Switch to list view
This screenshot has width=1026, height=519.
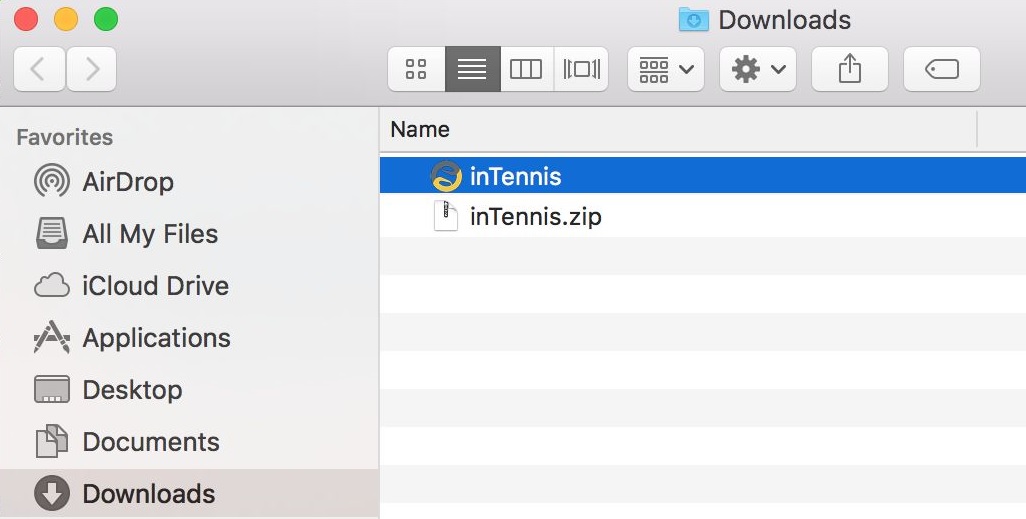[472, 69]
